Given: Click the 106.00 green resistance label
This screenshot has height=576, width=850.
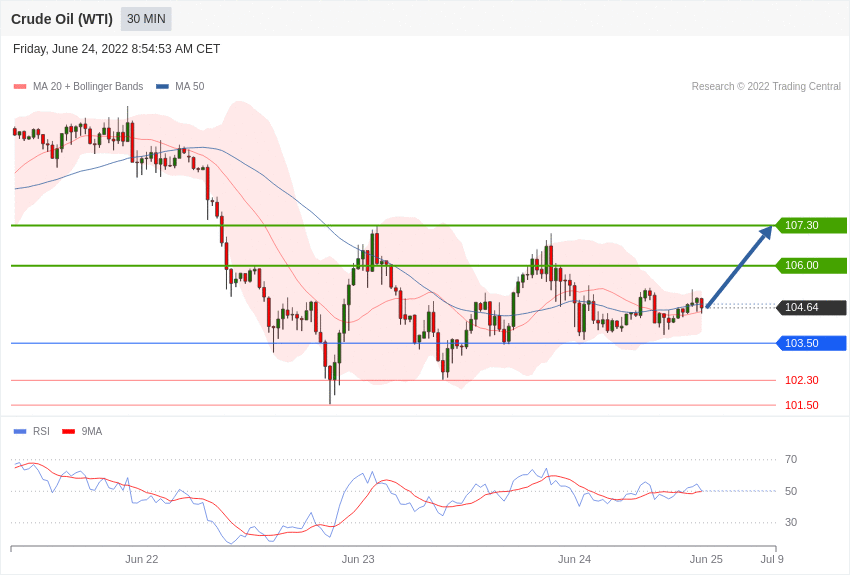Looking at the screenshot, I should [812, 265].
